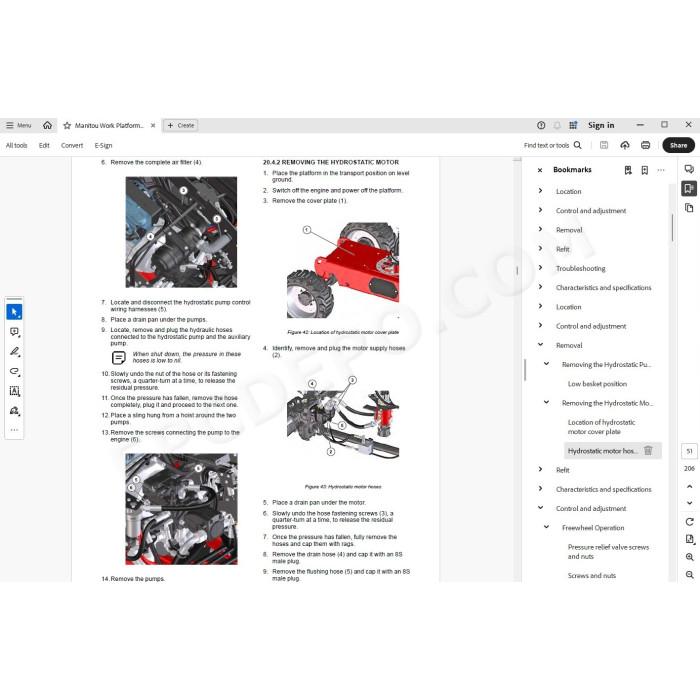Upload to cloud icon

[x=625, y=145]
